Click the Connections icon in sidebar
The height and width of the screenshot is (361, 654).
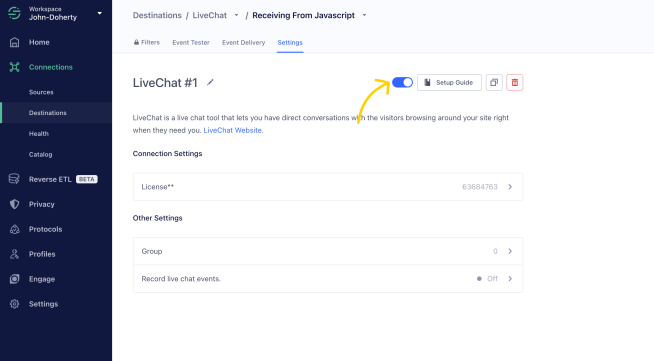click(x=15, y=67)
